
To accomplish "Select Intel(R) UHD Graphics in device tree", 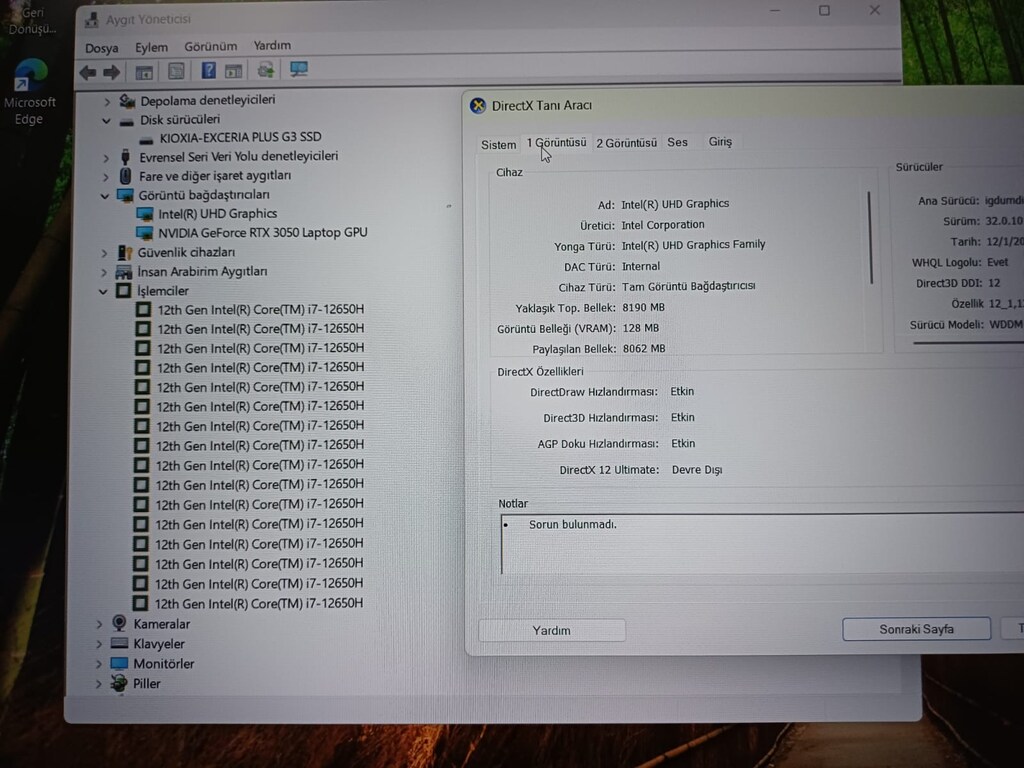I will 217,214.
